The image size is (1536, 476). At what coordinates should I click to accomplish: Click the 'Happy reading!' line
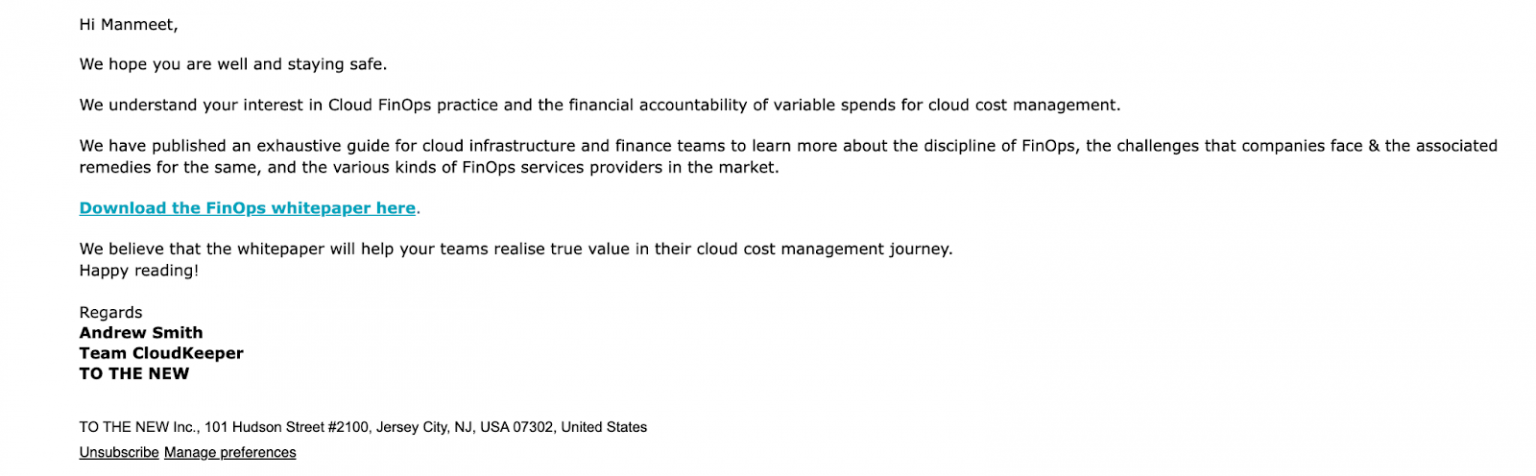tap(139, 271)
